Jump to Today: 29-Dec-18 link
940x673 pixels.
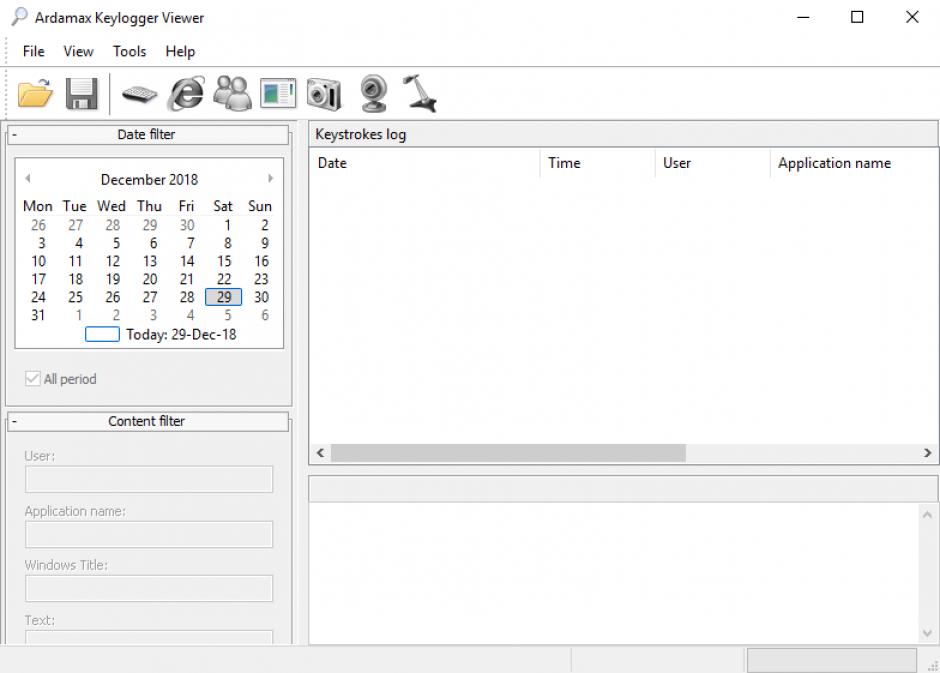click(x=180, y=334)
